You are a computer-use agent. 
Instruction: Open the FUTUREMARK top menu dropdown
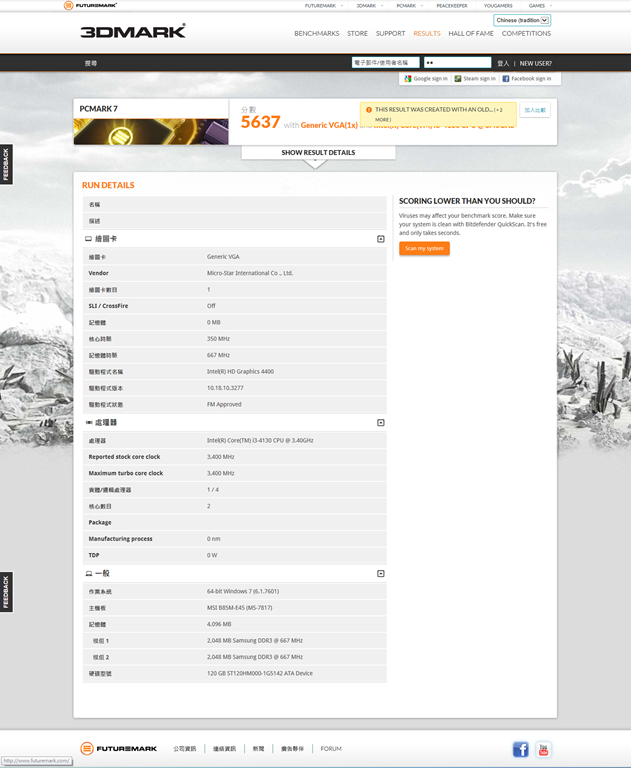click(x=323, y=6)
